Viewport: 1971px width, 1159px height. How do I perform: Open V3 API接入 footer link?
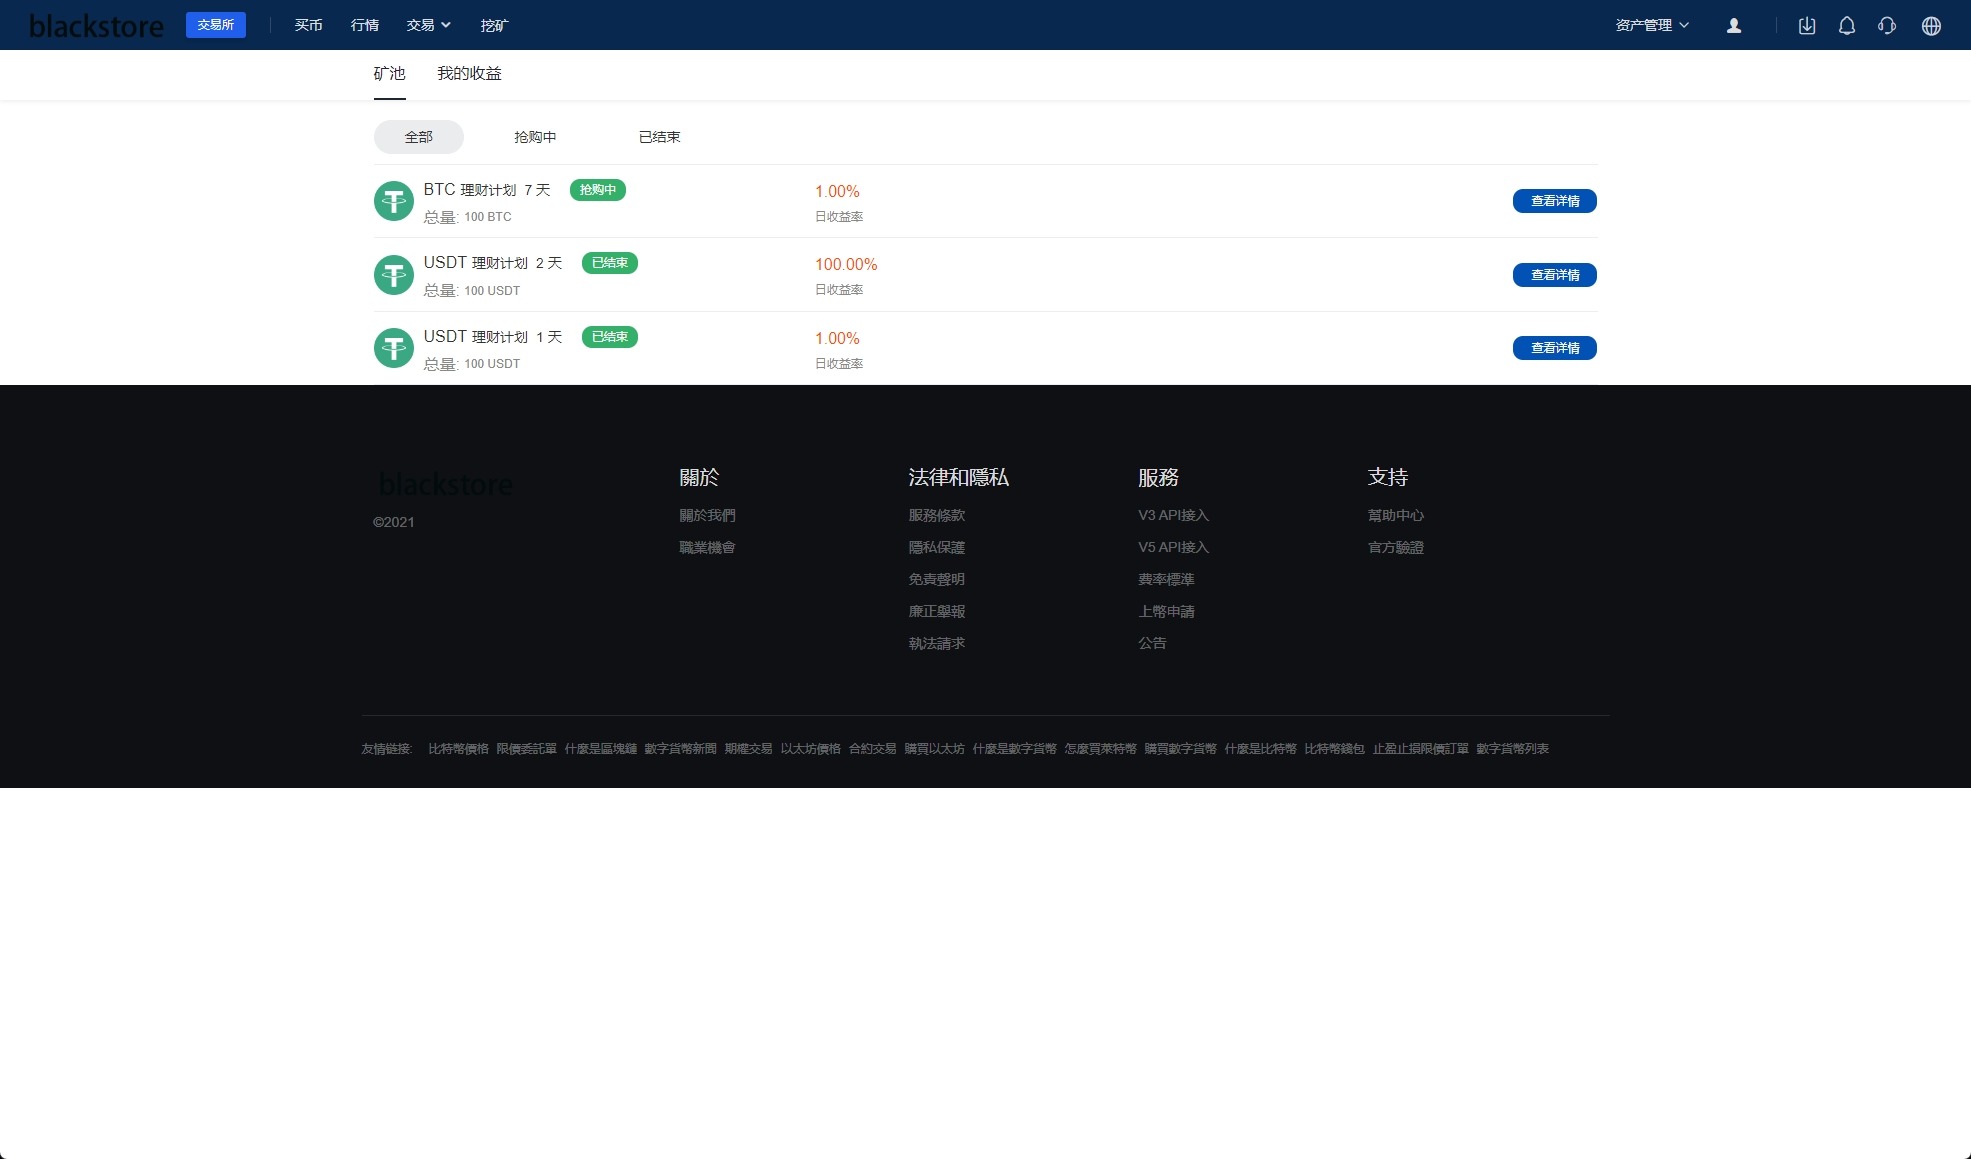coord(1174,516)
